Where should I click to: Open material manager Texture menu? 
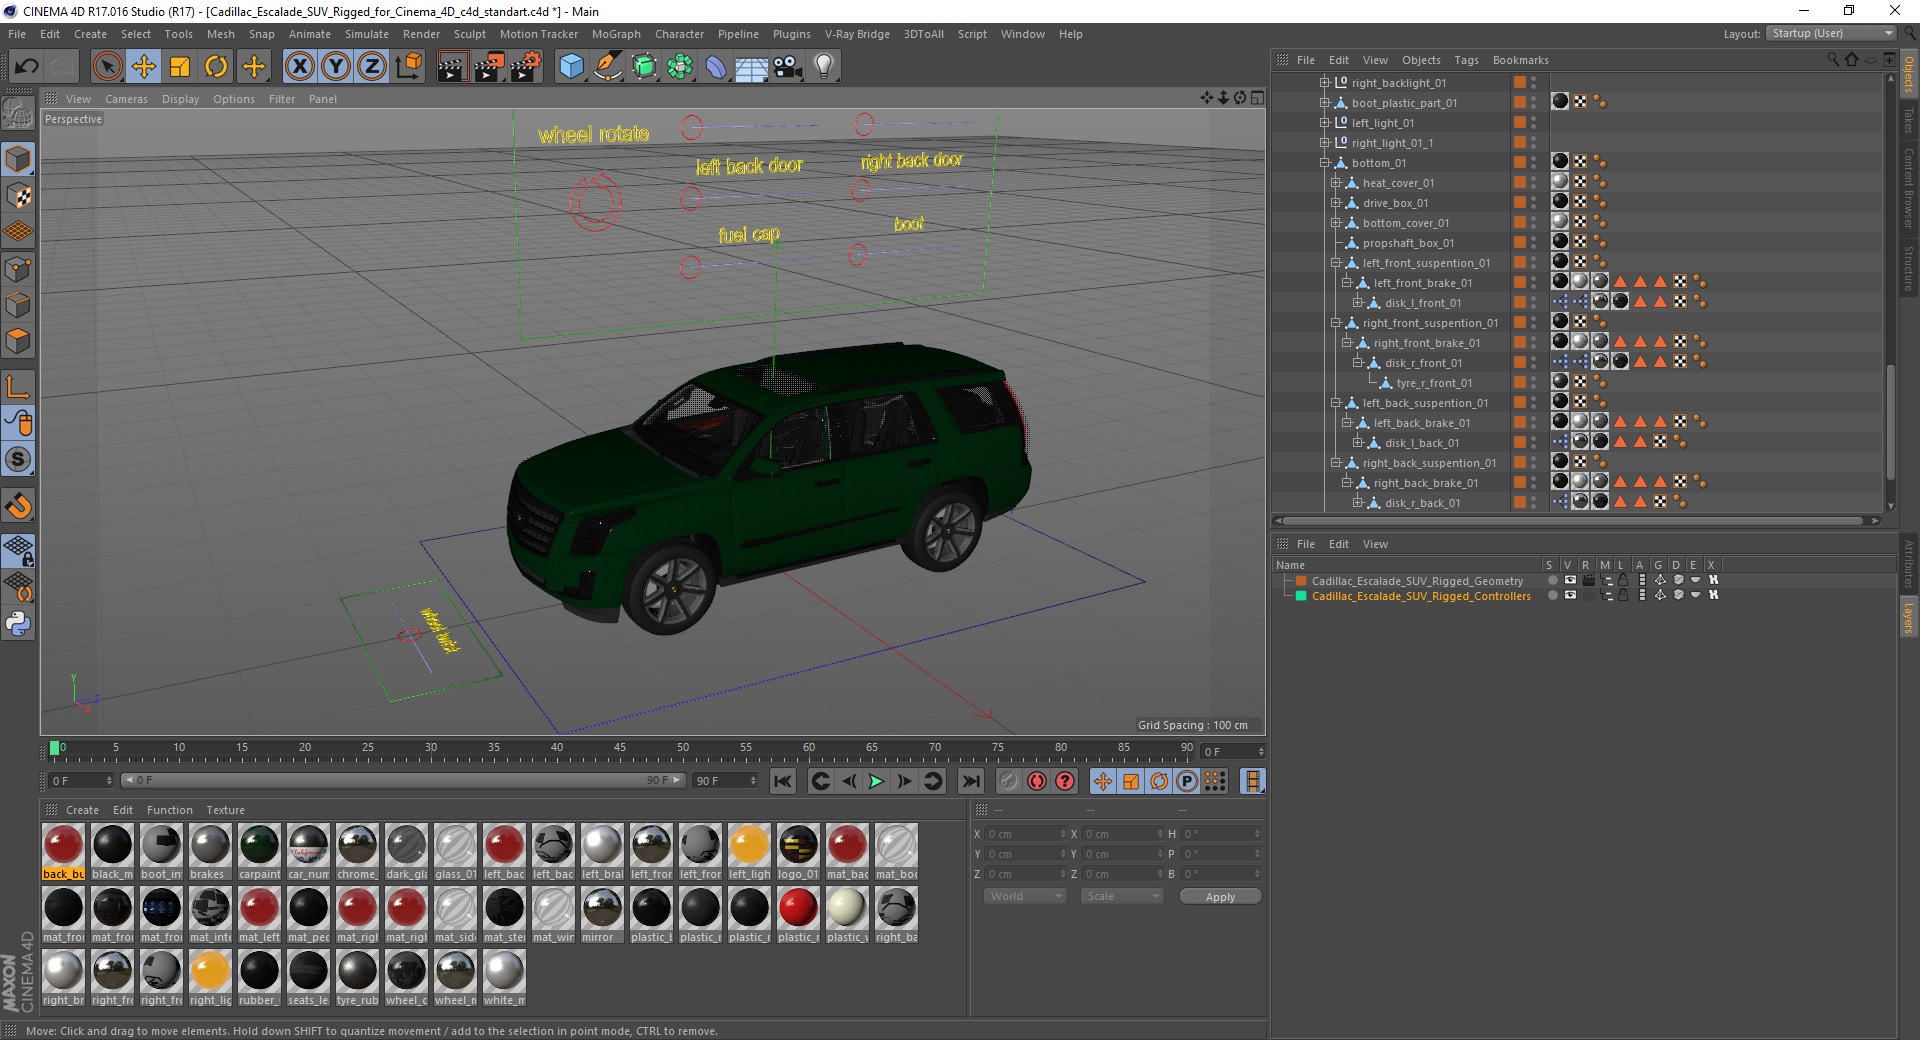(225, 810)
